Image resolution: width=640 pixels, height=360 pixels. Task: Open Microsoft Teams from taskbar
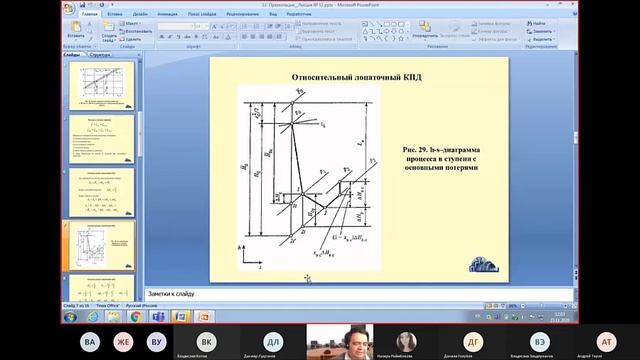click(x=158, y=317)
